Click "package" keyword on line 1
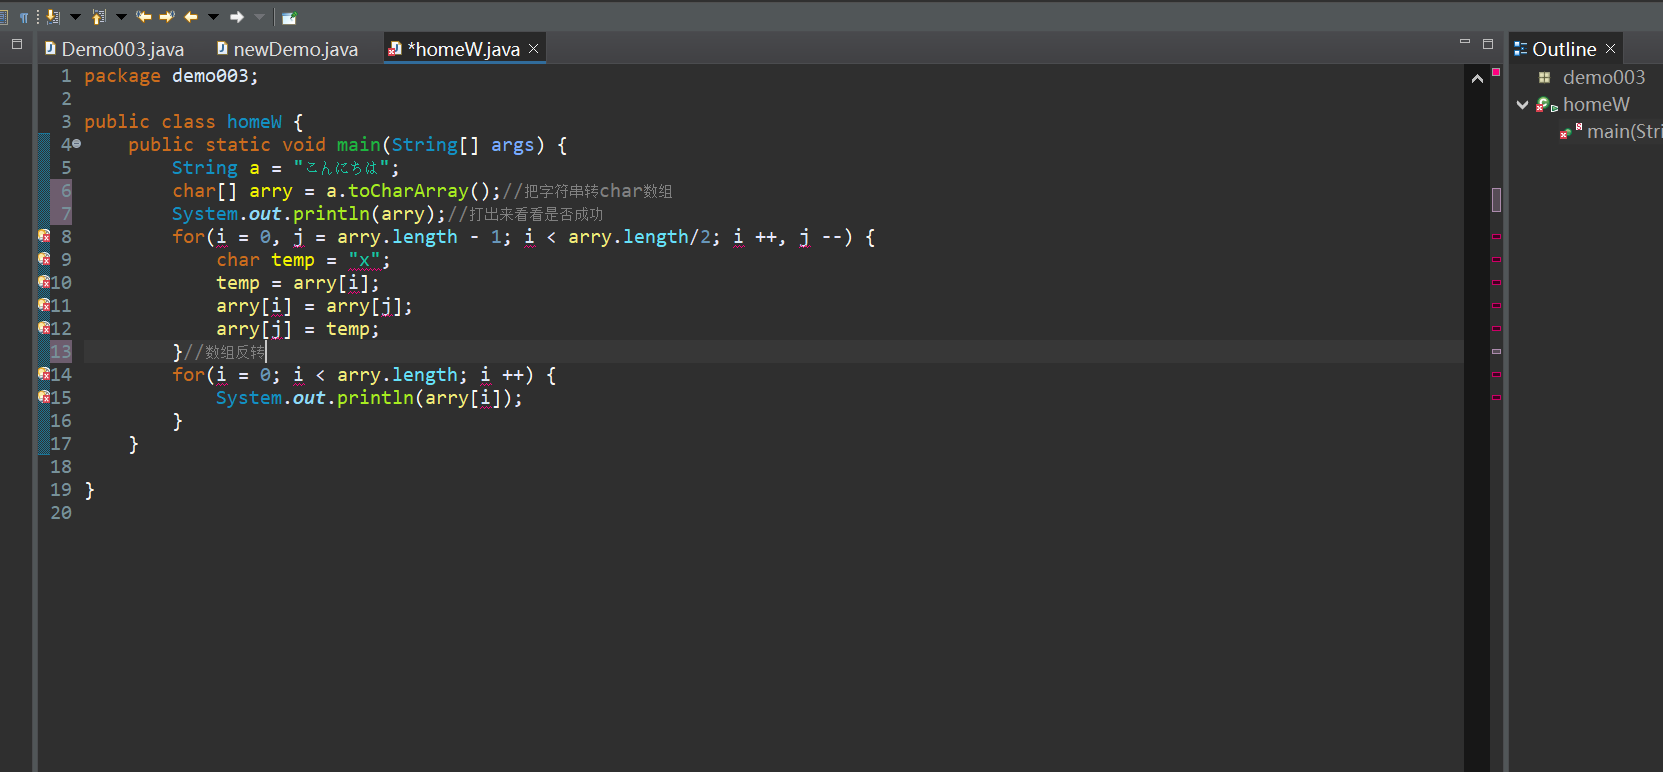Image resolution: width=1663 pixels, height=772 pixels. click(122, 76)
